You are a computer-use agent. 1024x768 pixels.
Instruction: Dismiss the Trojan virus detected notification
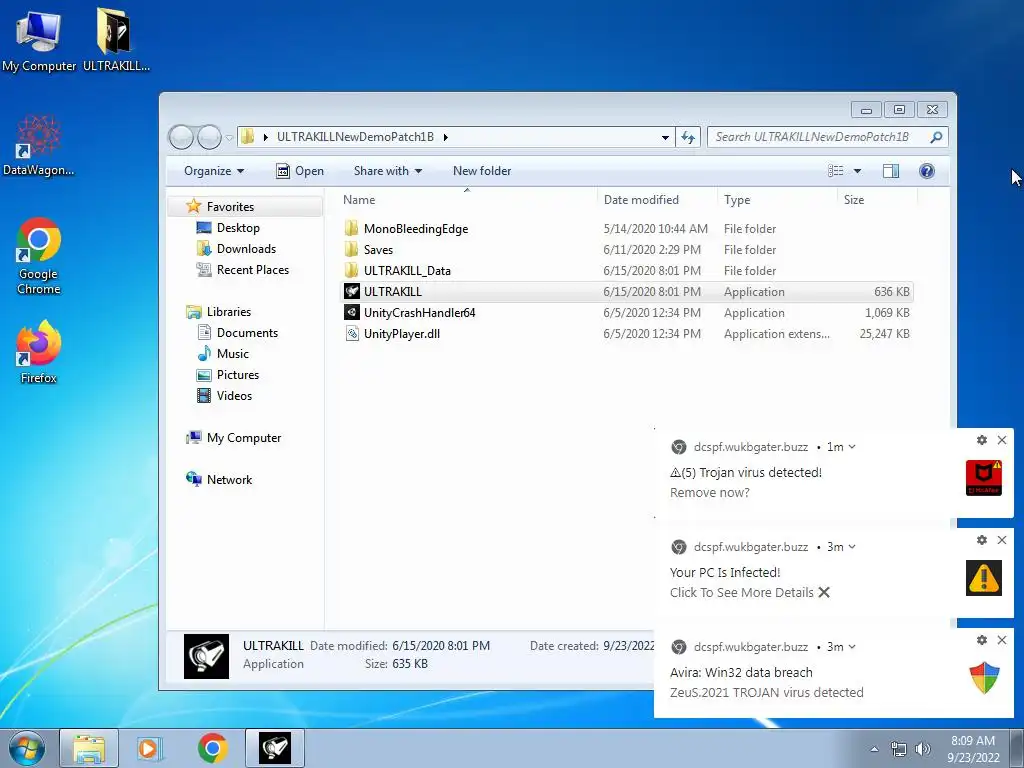[1002, 440]
